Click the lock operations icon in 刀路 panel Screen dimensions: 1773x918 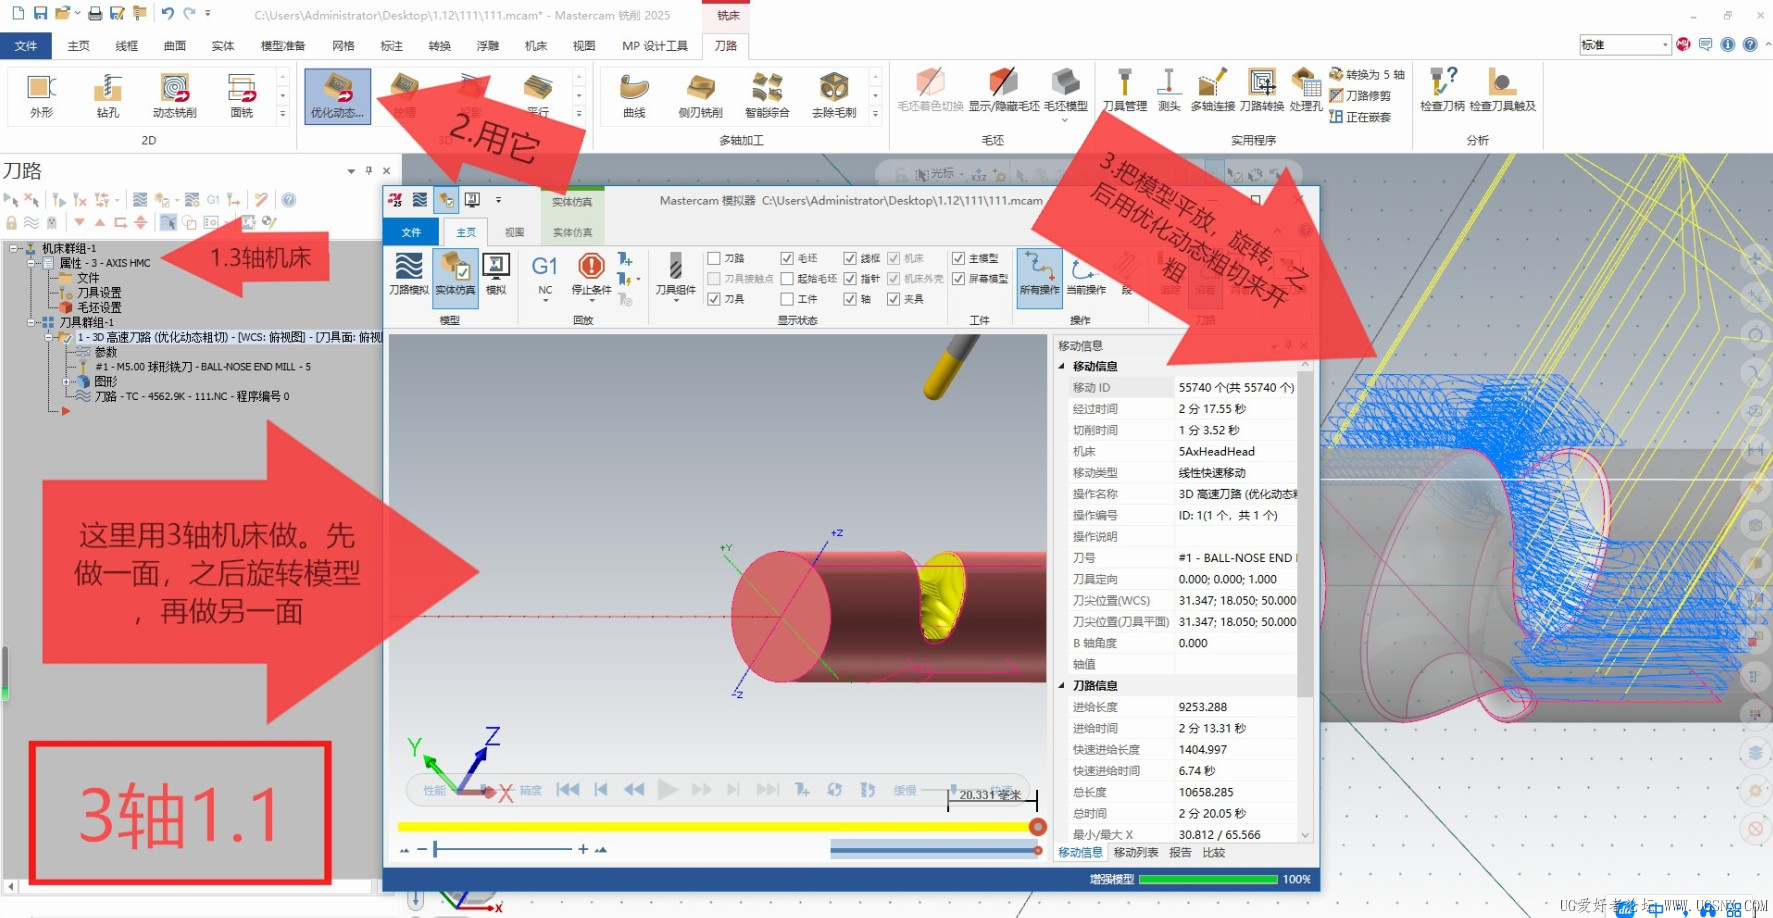(x=11, y=222)
